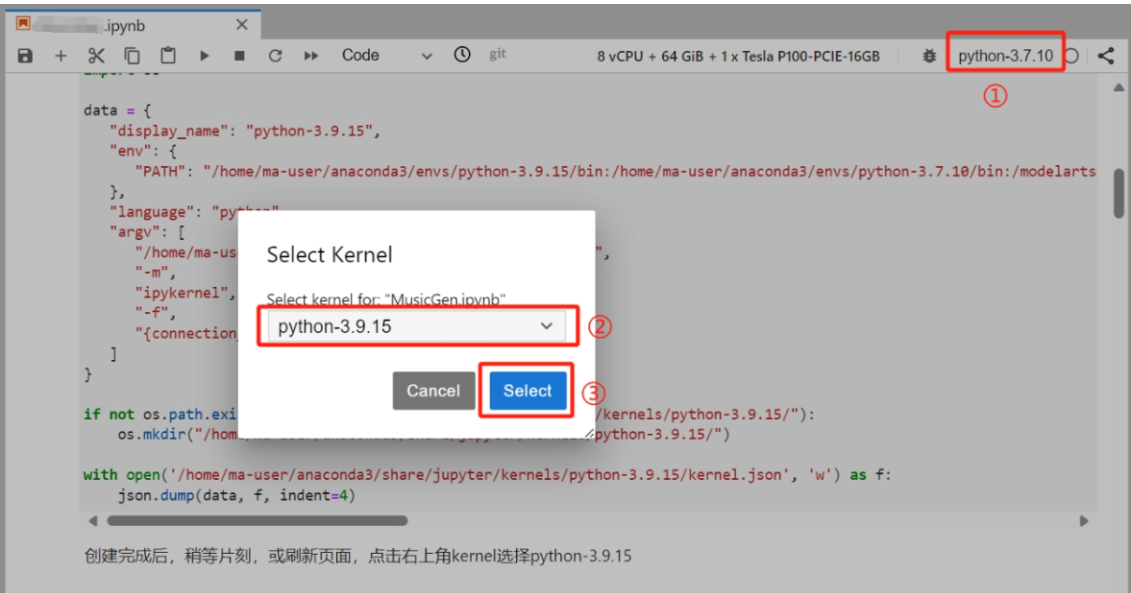Switch kernel via python-3.7.10 label
1131x593 pixels.
[x=1005, y=56]
